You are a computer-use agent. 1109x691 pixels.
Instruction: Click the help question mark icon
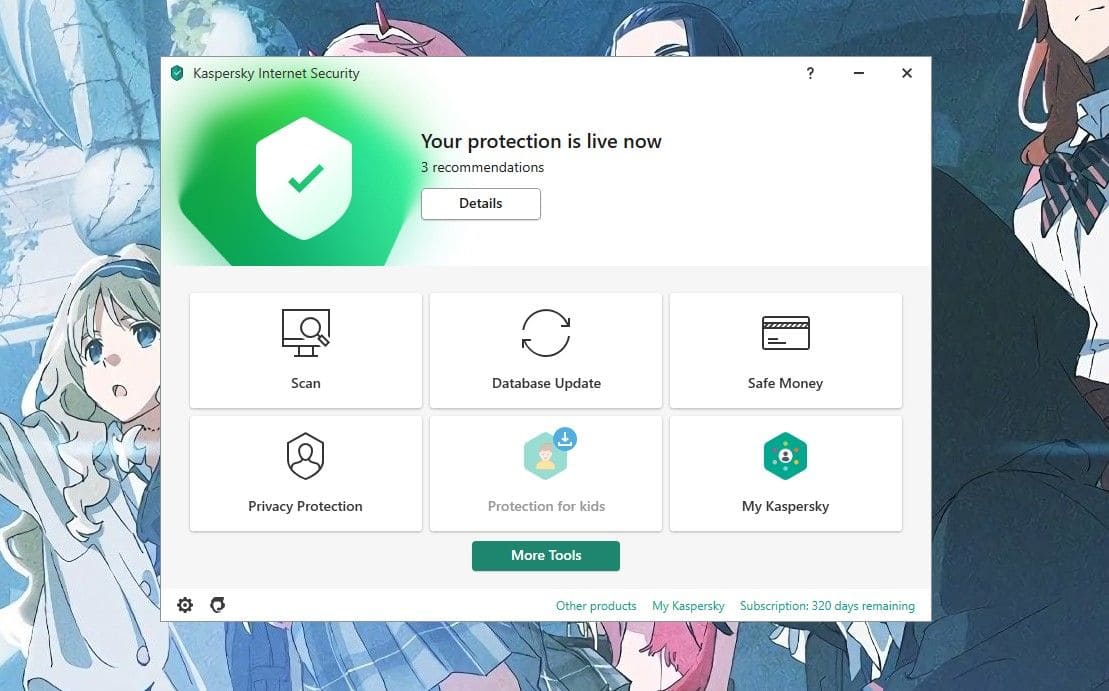tap(810, 73)
